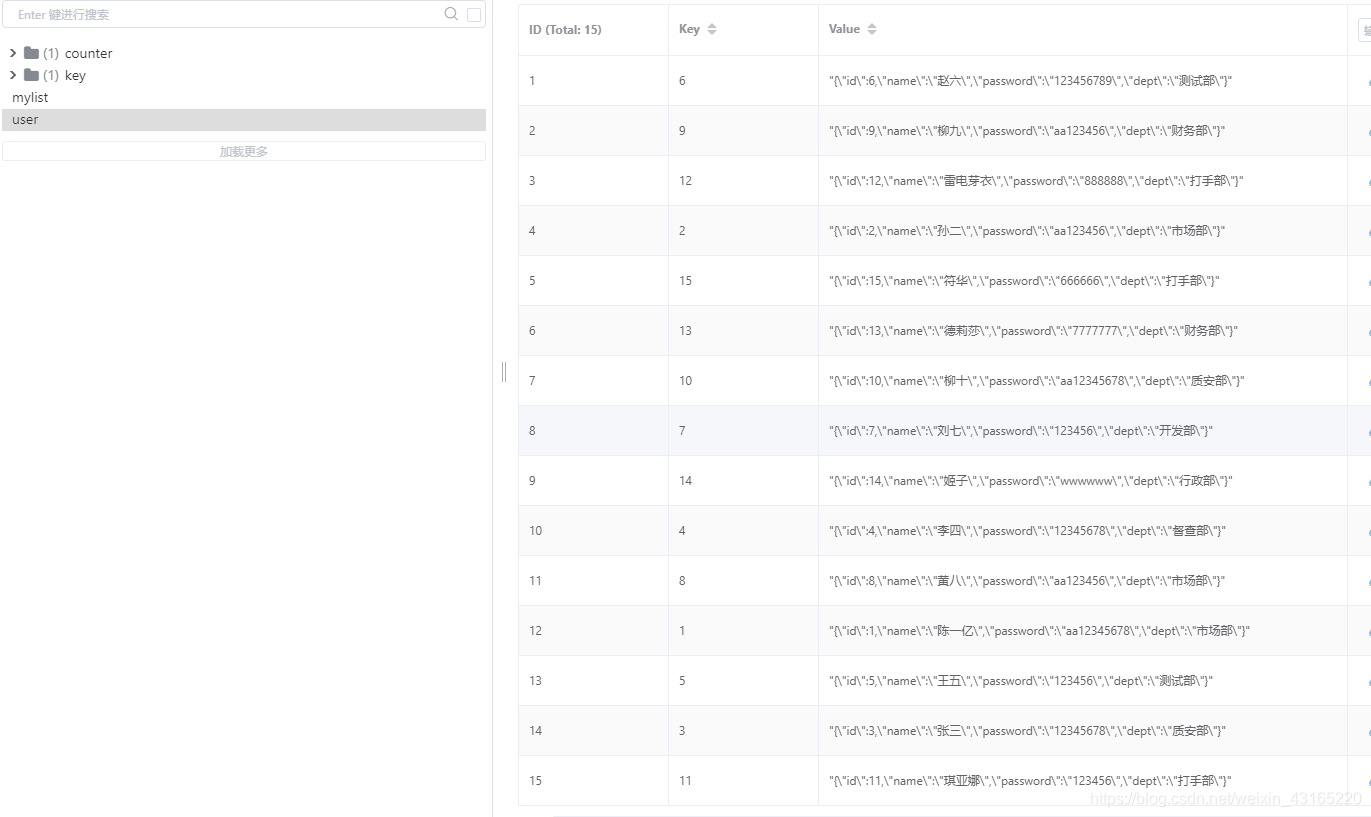Click ID cell 14 in 张三 row
The height and width of the screenshot is (817, 1371).
[593, 731]
